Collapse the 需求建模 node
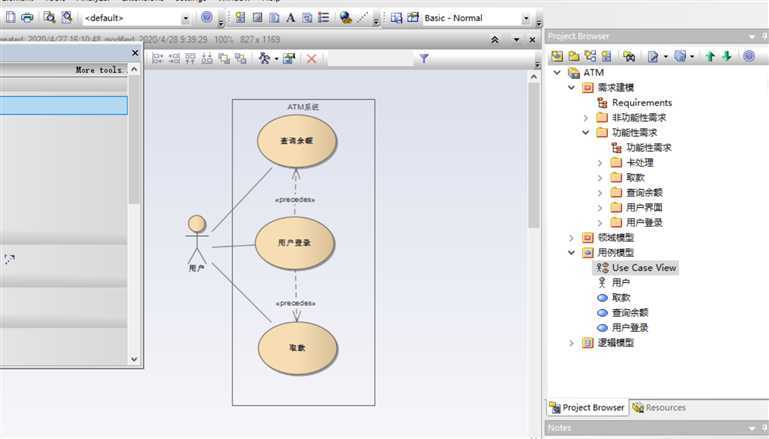 coord(571,87)
